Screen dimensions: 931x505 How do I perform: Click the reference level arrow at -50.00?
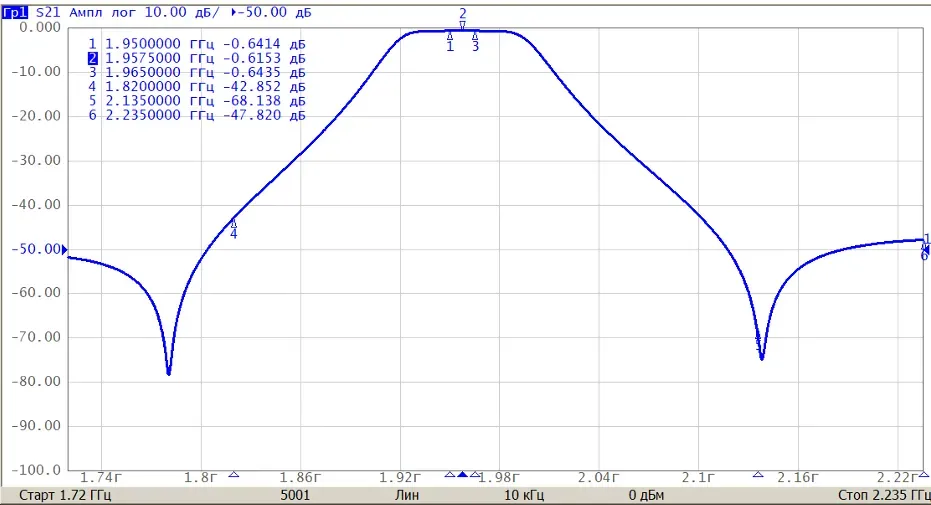click(x=65, y=250)
